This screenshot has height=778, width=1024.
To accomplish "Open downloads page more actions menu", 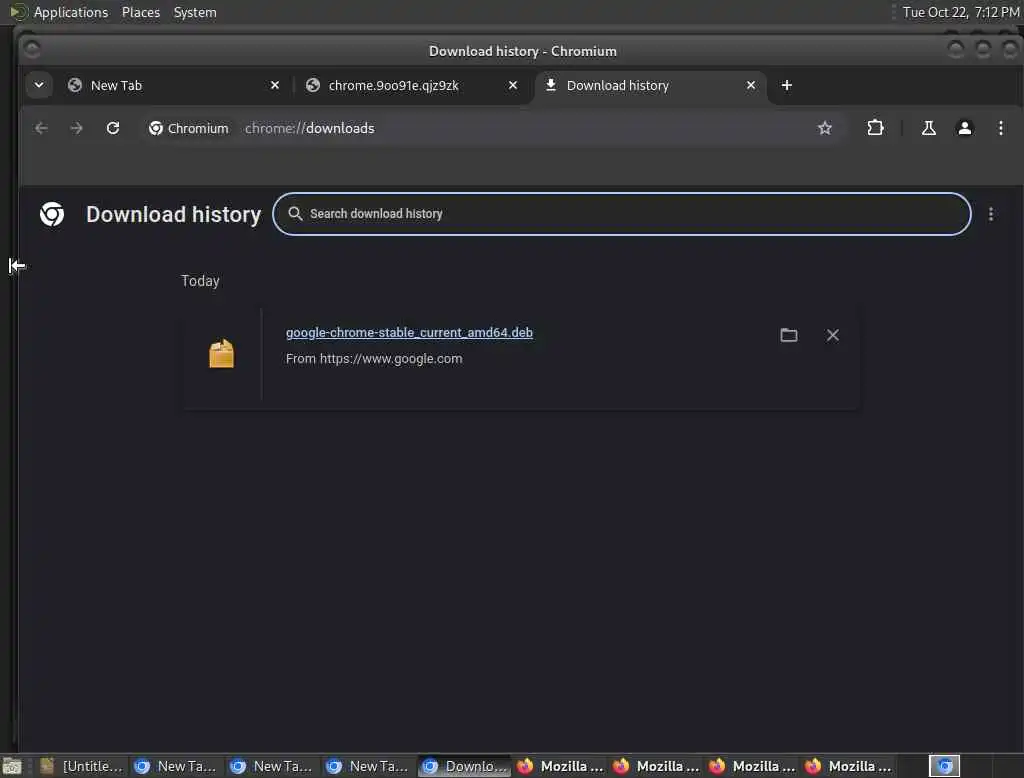I will (x=991, y=214).
